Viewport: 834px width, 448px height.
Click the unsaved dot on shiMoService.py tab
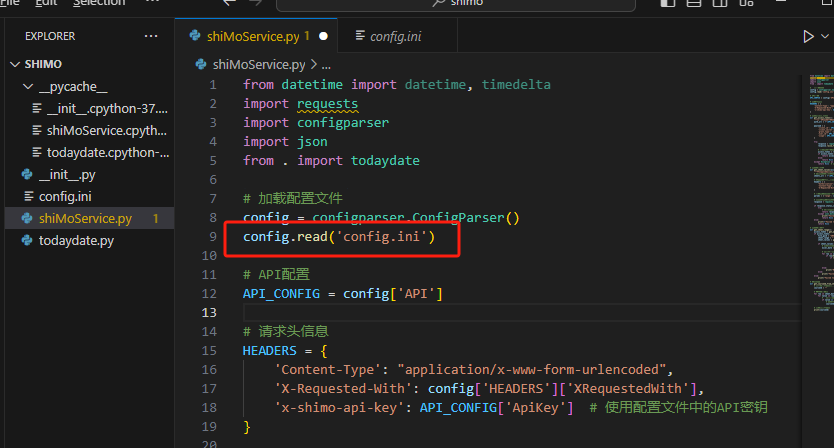(x=323, y=36)
